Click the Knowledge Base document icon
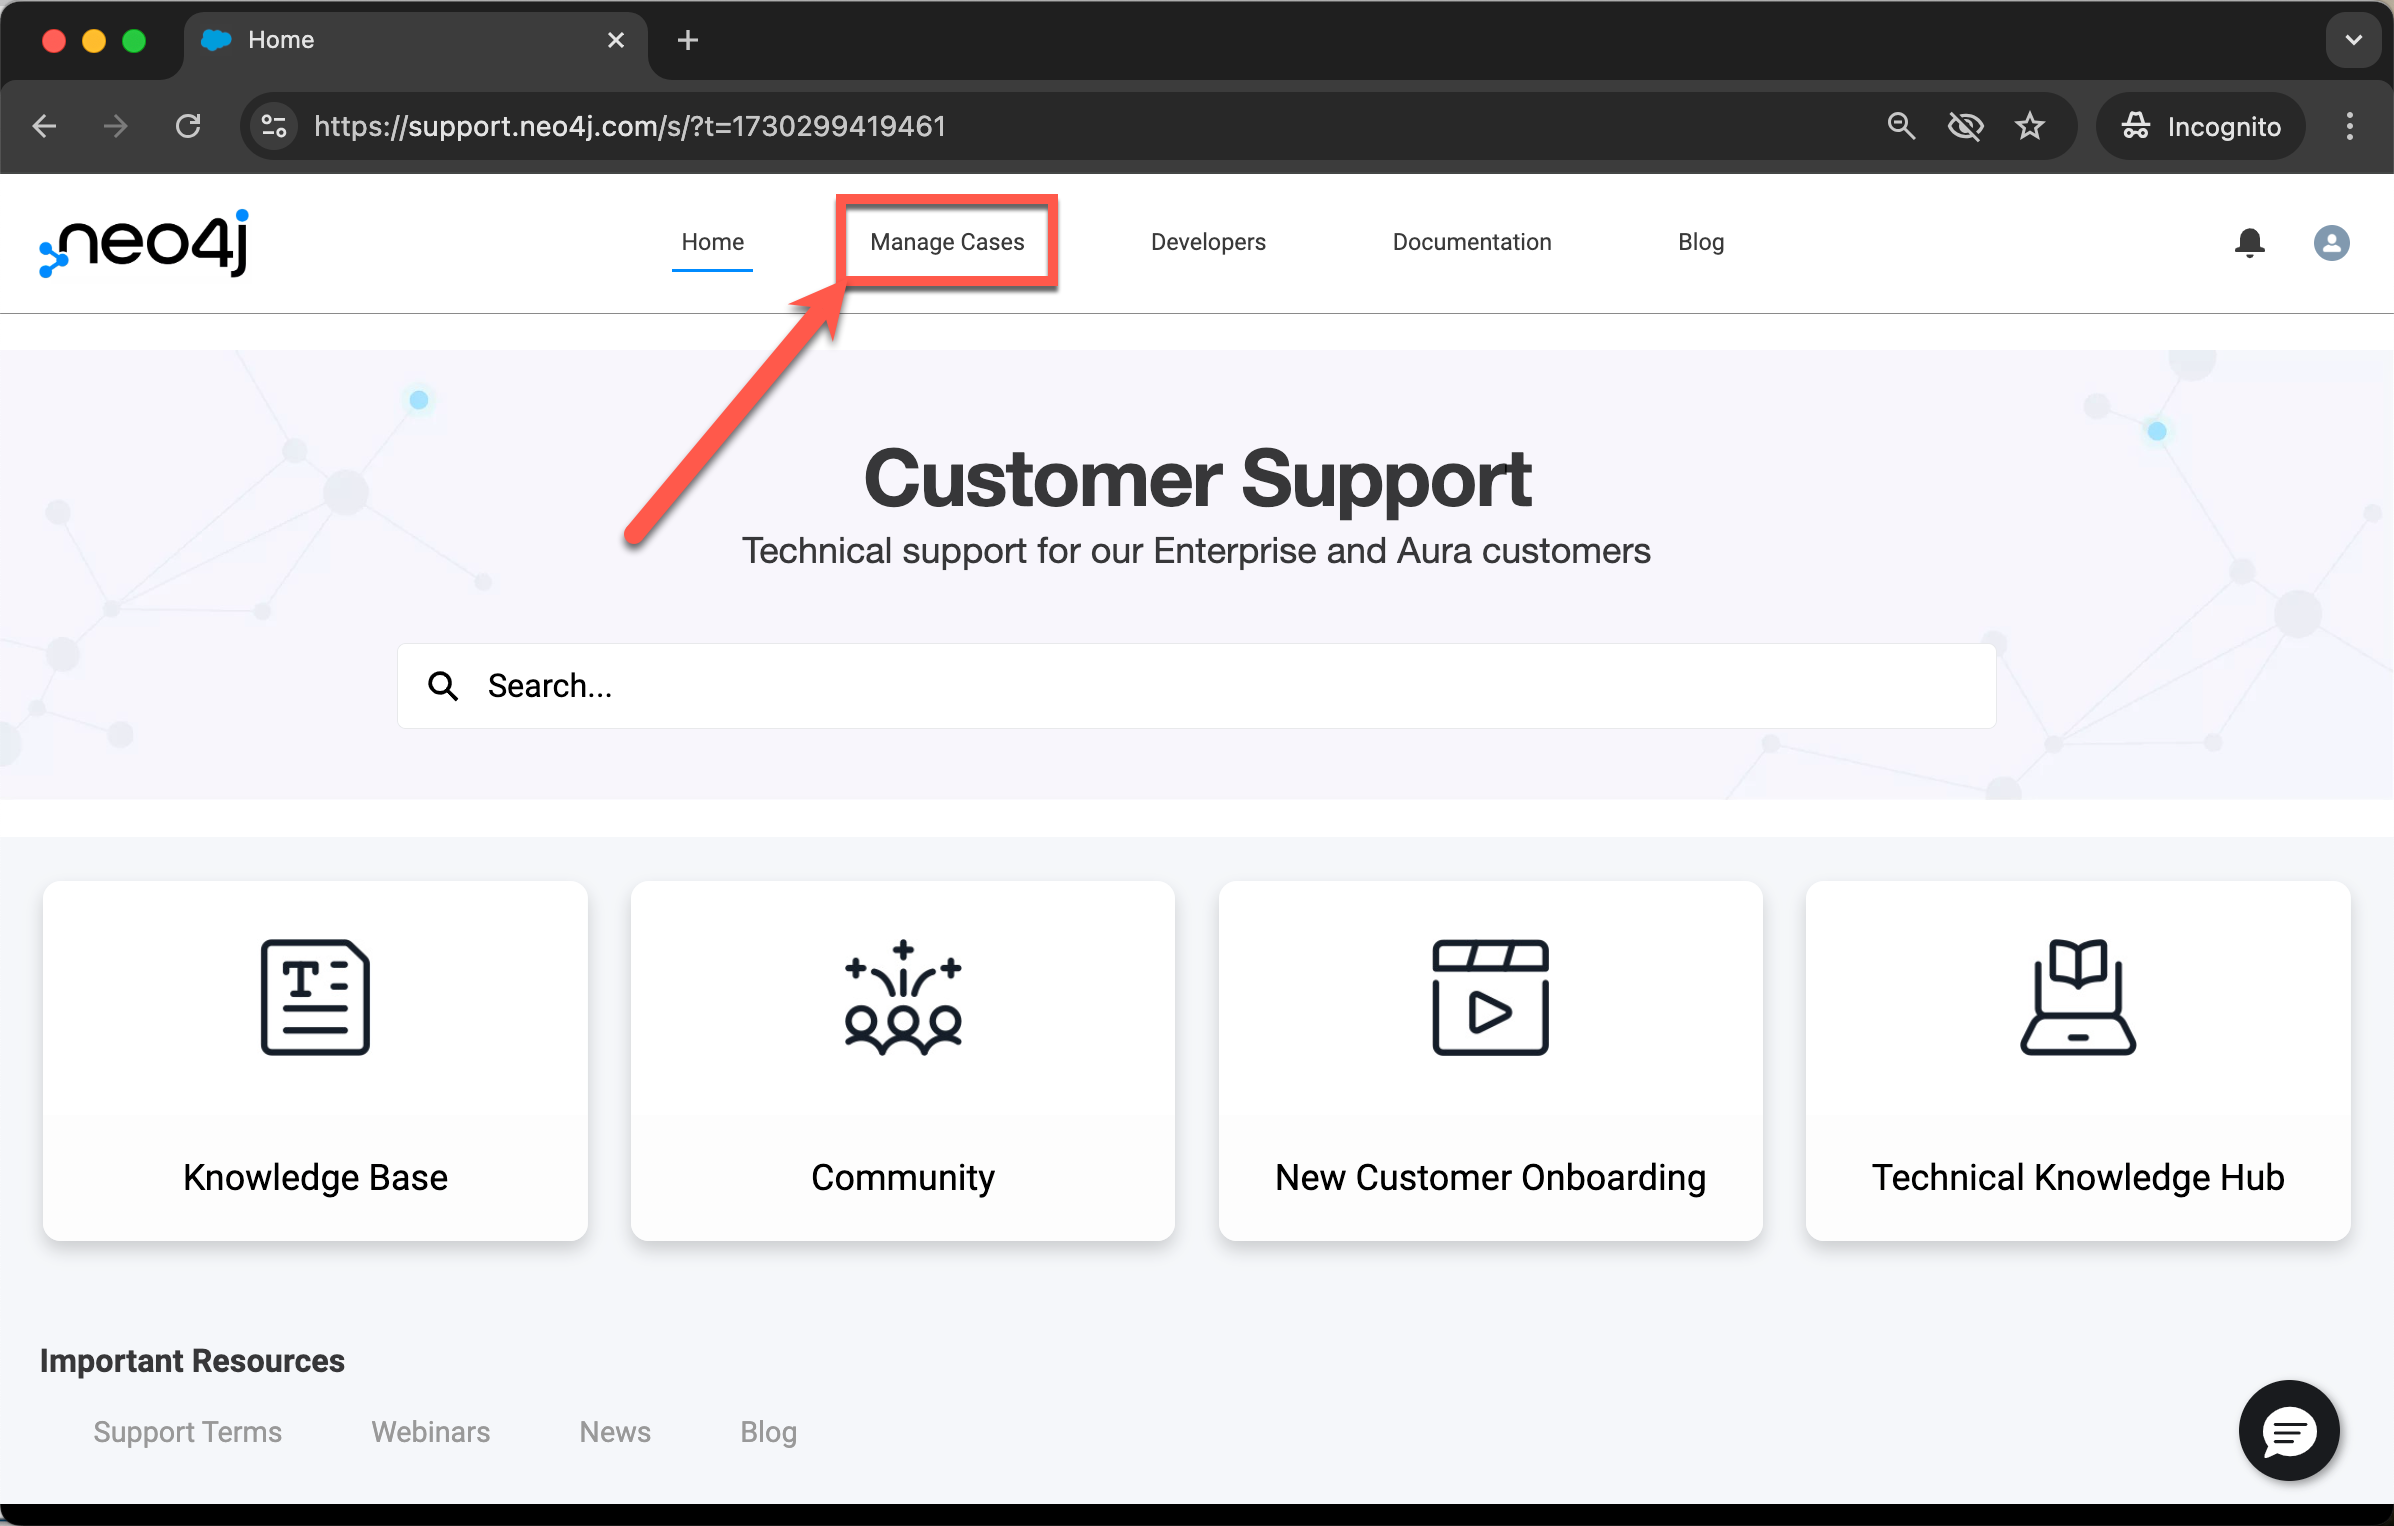Screen dimensions: 2394x1526 click(315, 997)
